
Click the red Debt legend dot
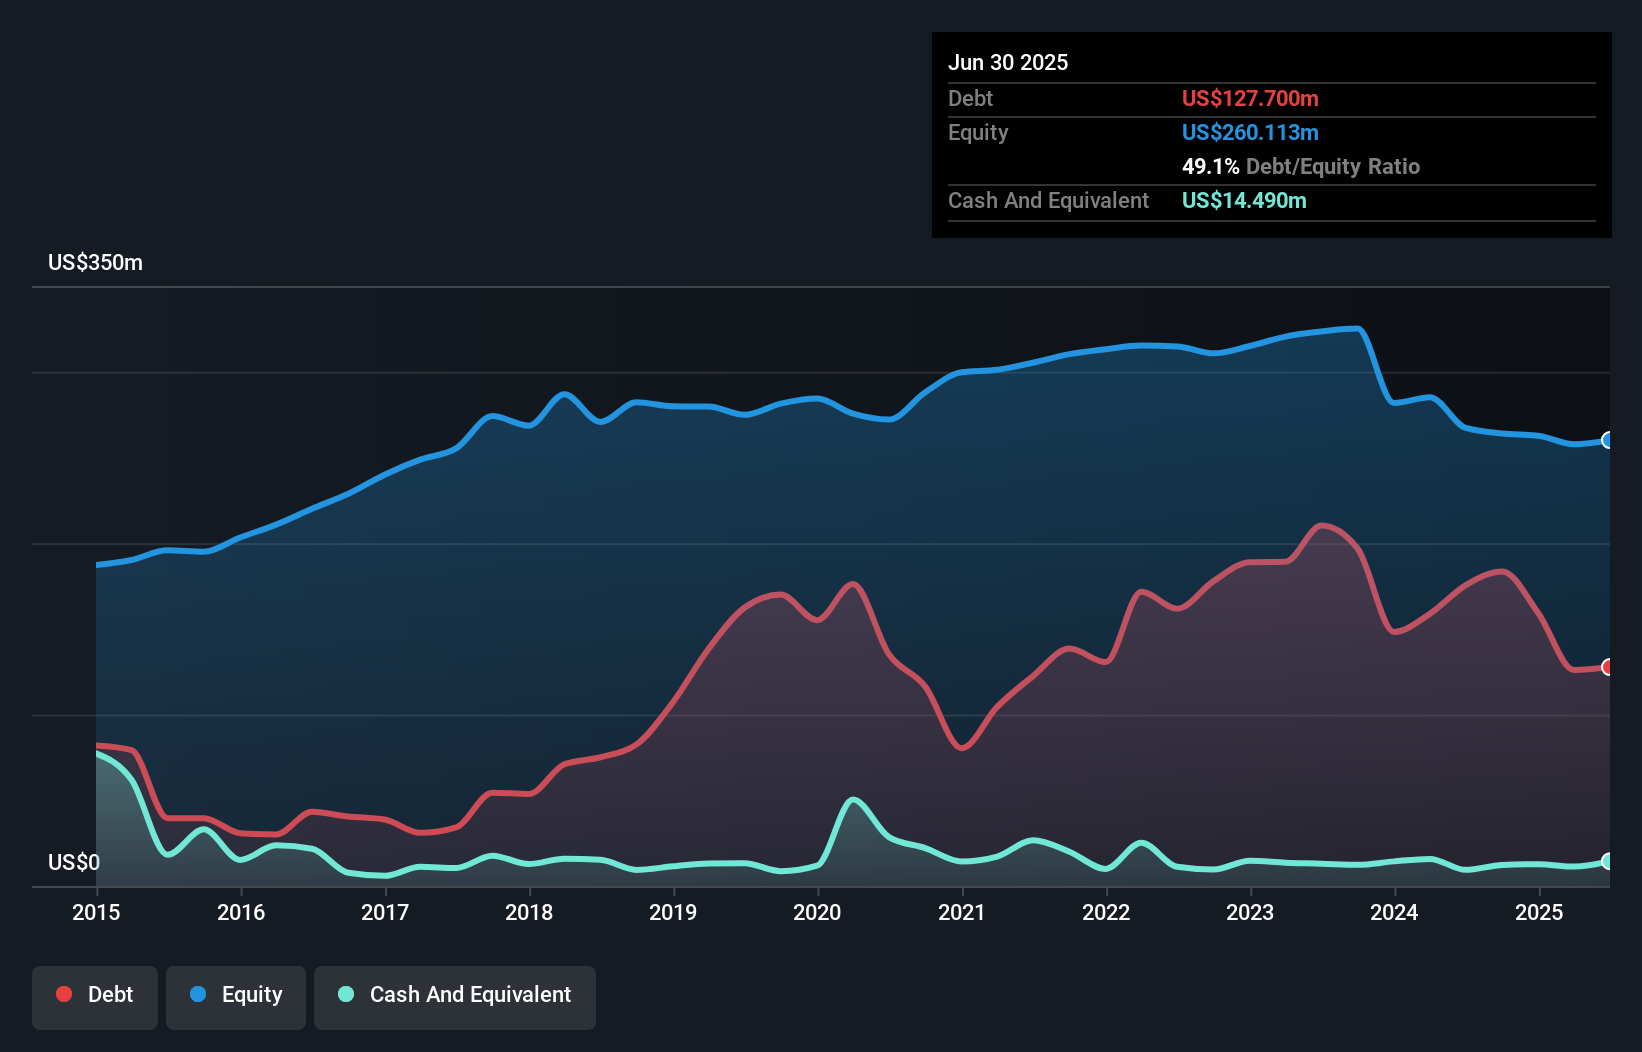coord(63,994)
